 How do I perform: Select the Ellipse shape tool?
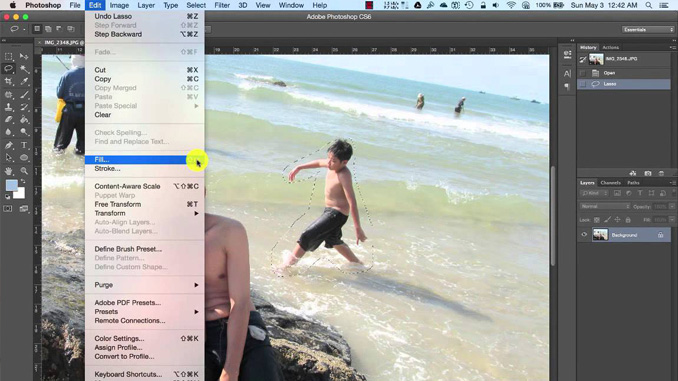(24, 158)
